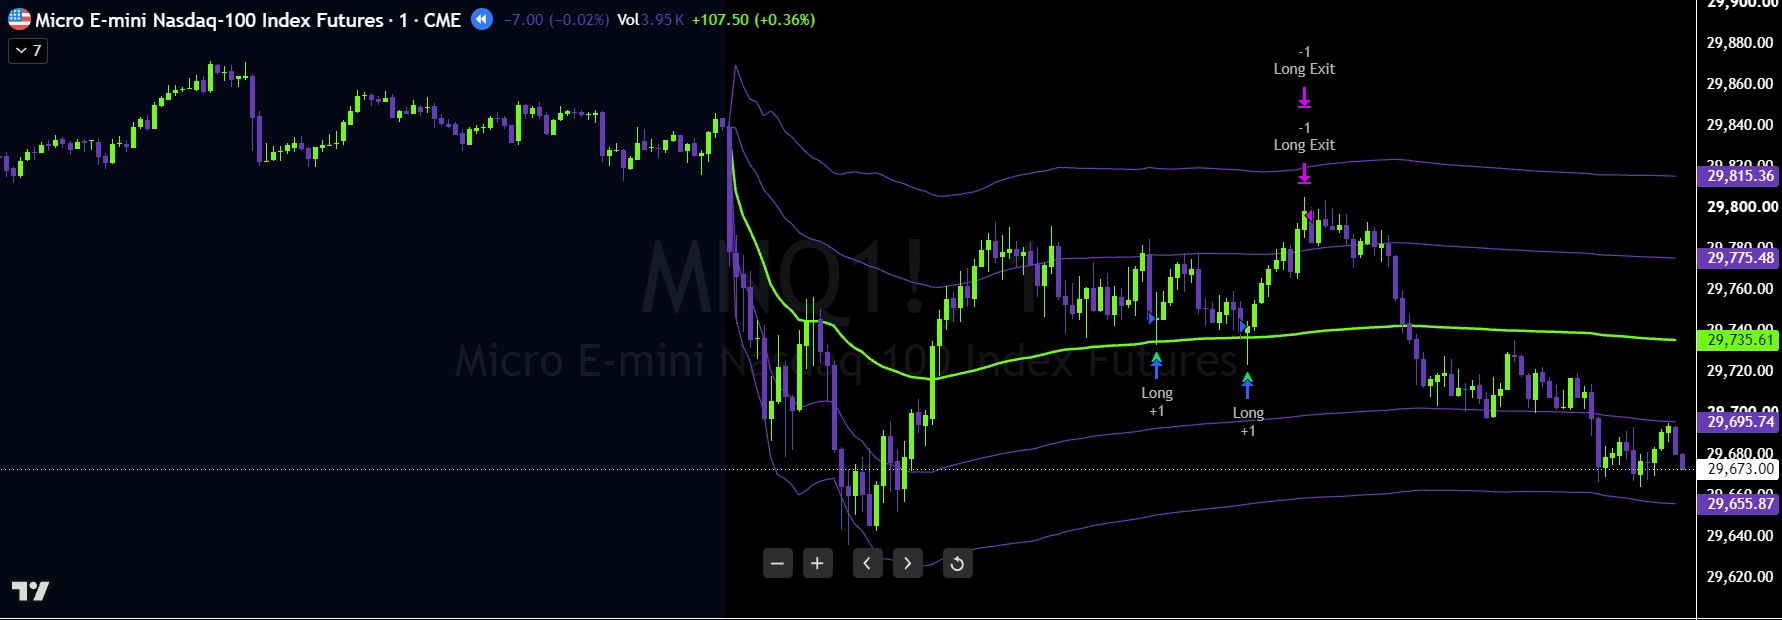Click the upper Long Exit magenta arrow
Image resolution: width=1782 pixels, height=620 pixels.
1304,97
